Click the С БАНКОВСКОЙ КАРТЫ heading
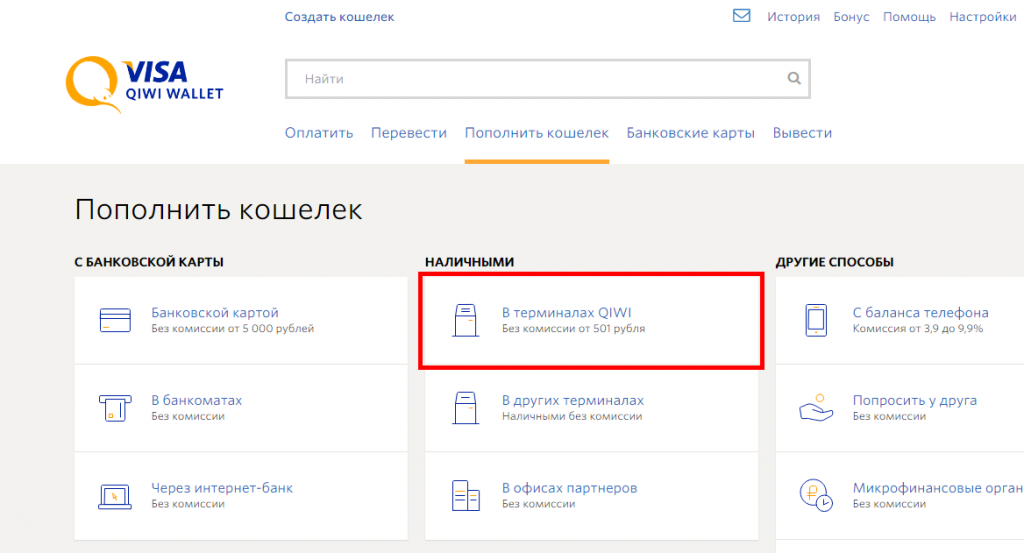 149,262
